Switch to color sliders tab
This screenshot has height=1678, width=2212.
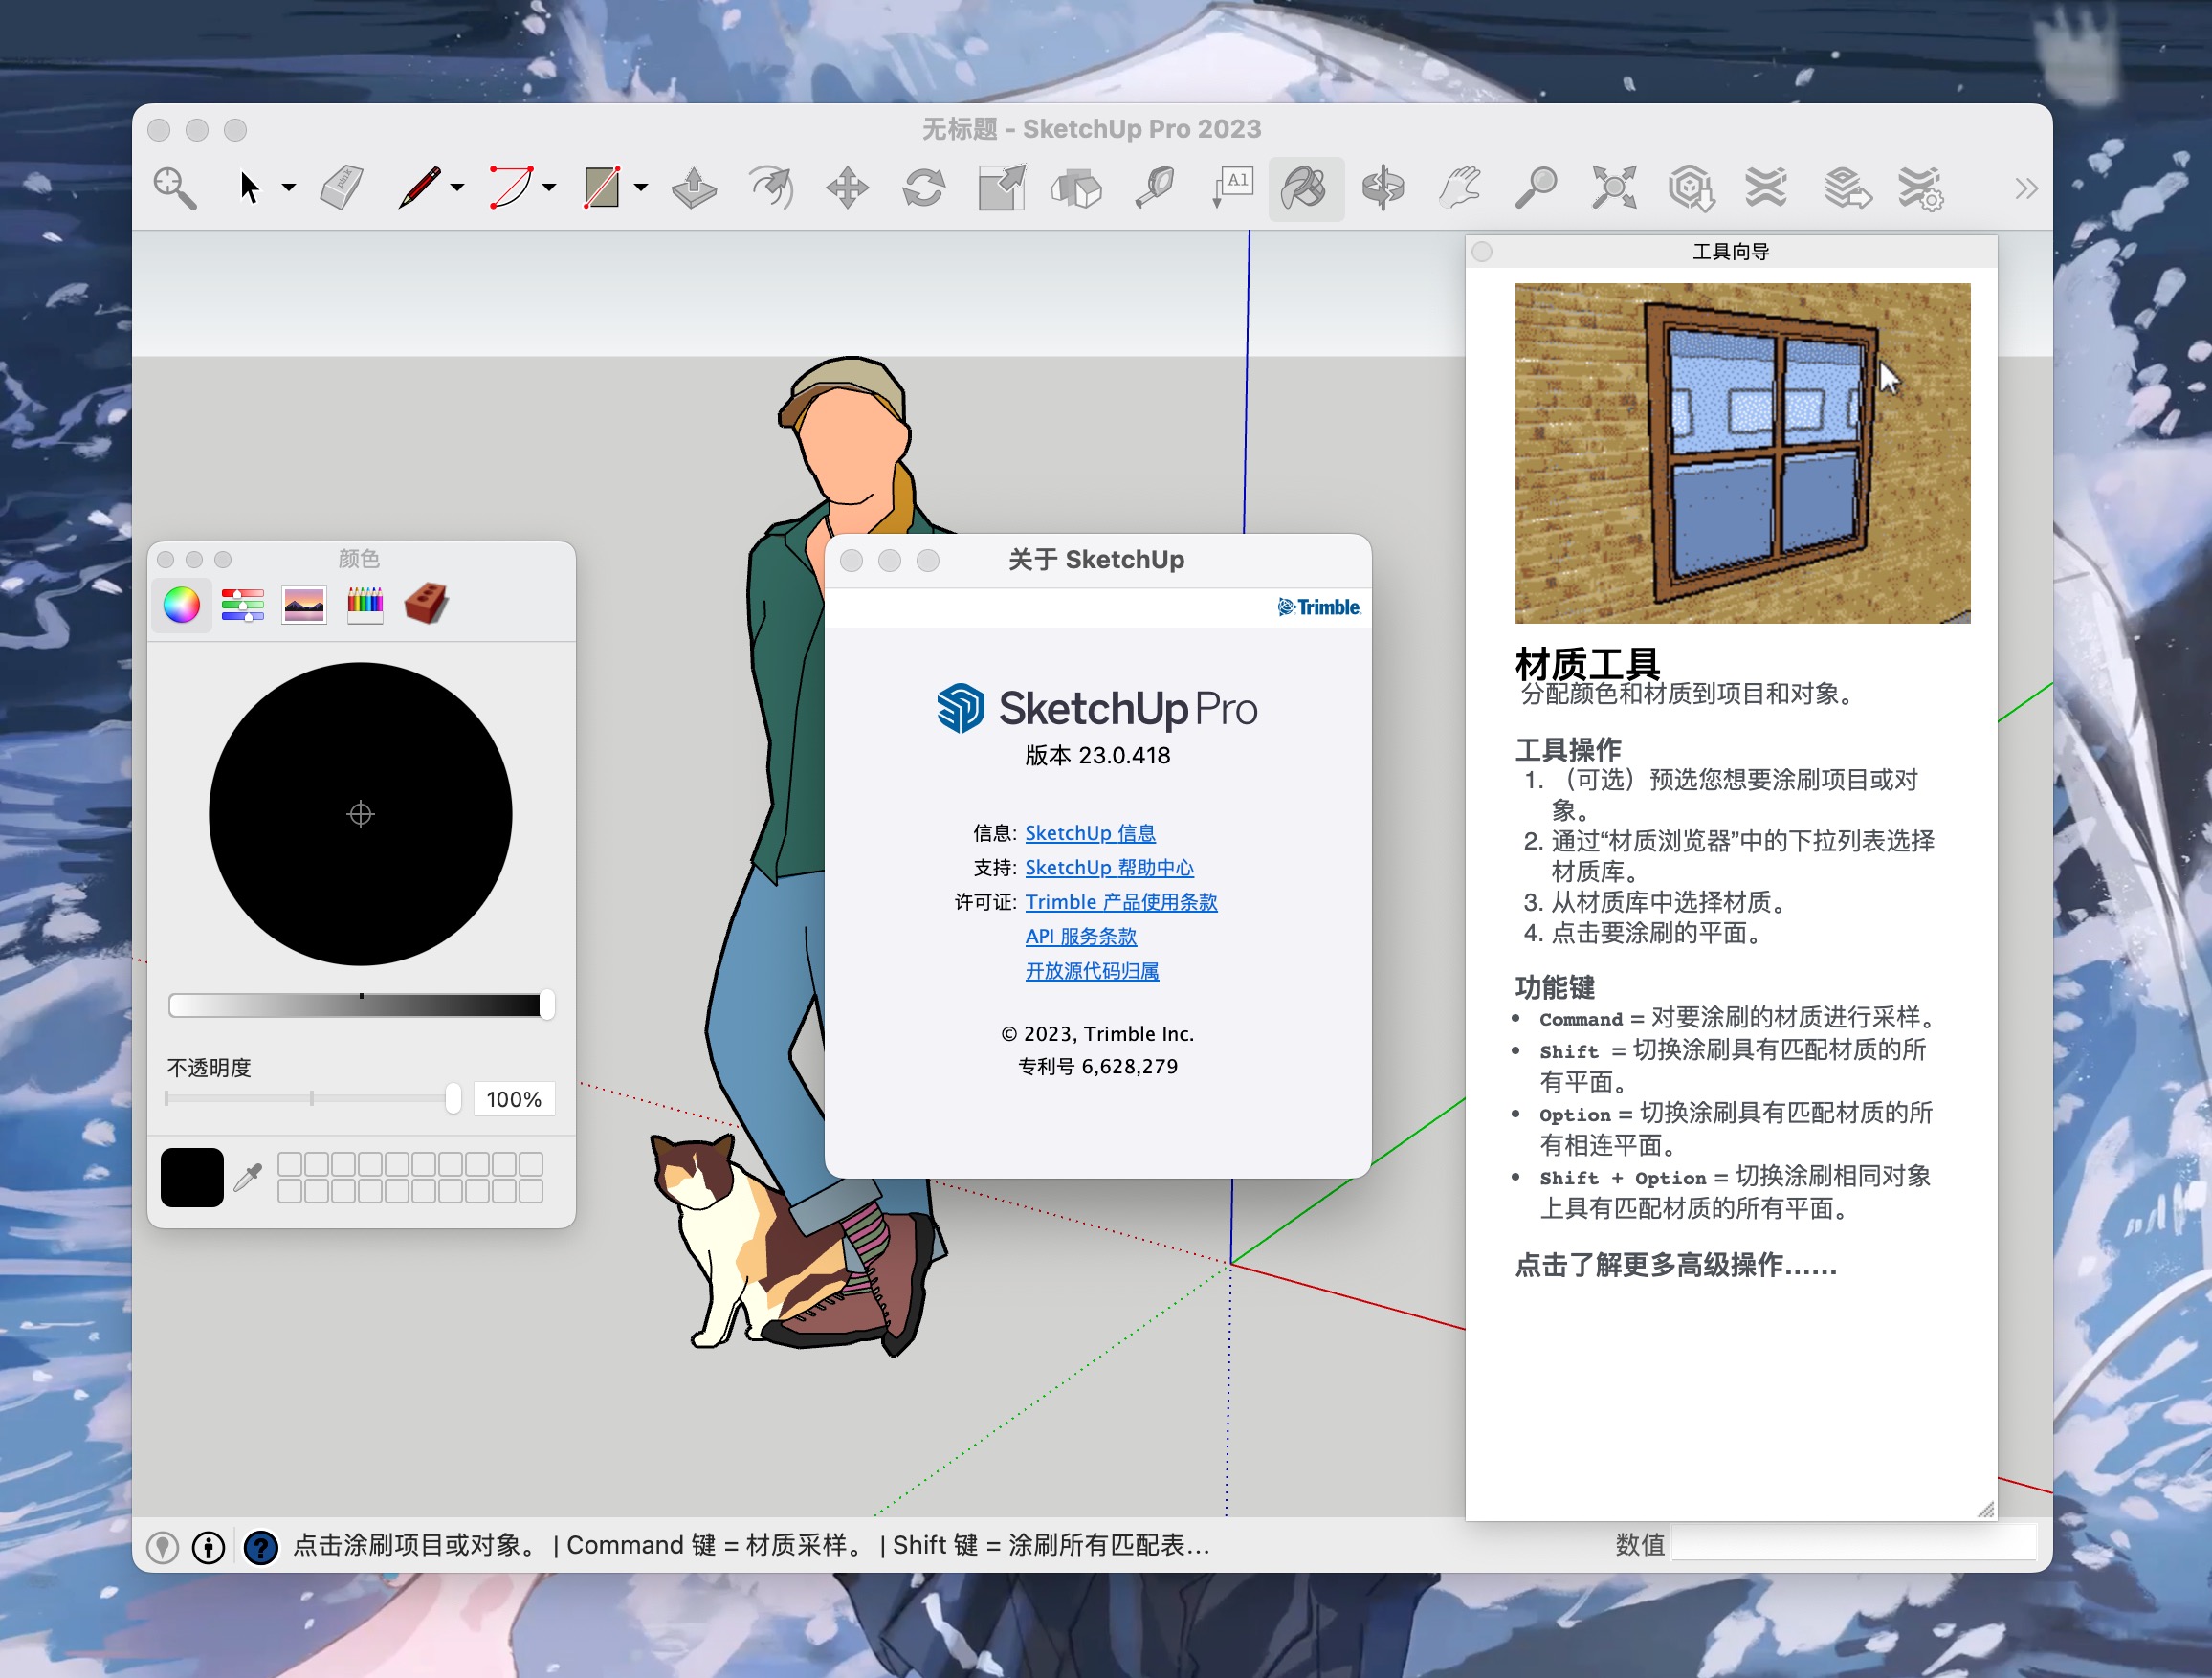coord(243,605)
